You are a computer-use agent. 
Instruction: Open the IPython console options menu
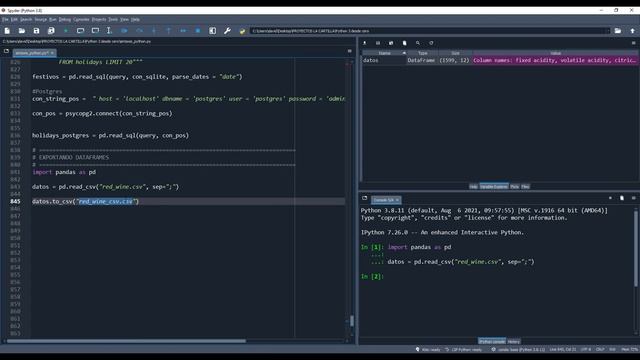click(633, 198)
